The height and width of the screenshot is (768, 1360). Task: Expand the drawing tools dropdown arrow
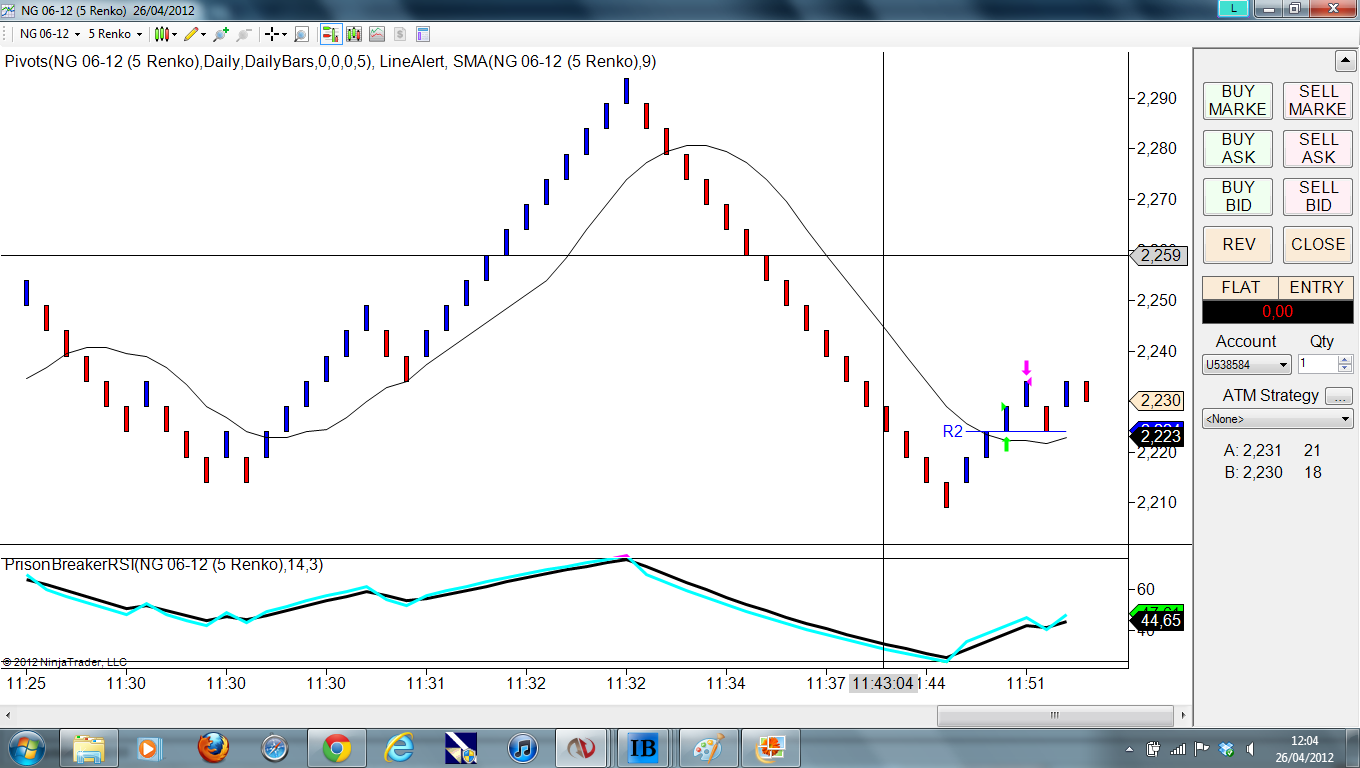coord(204,34)
